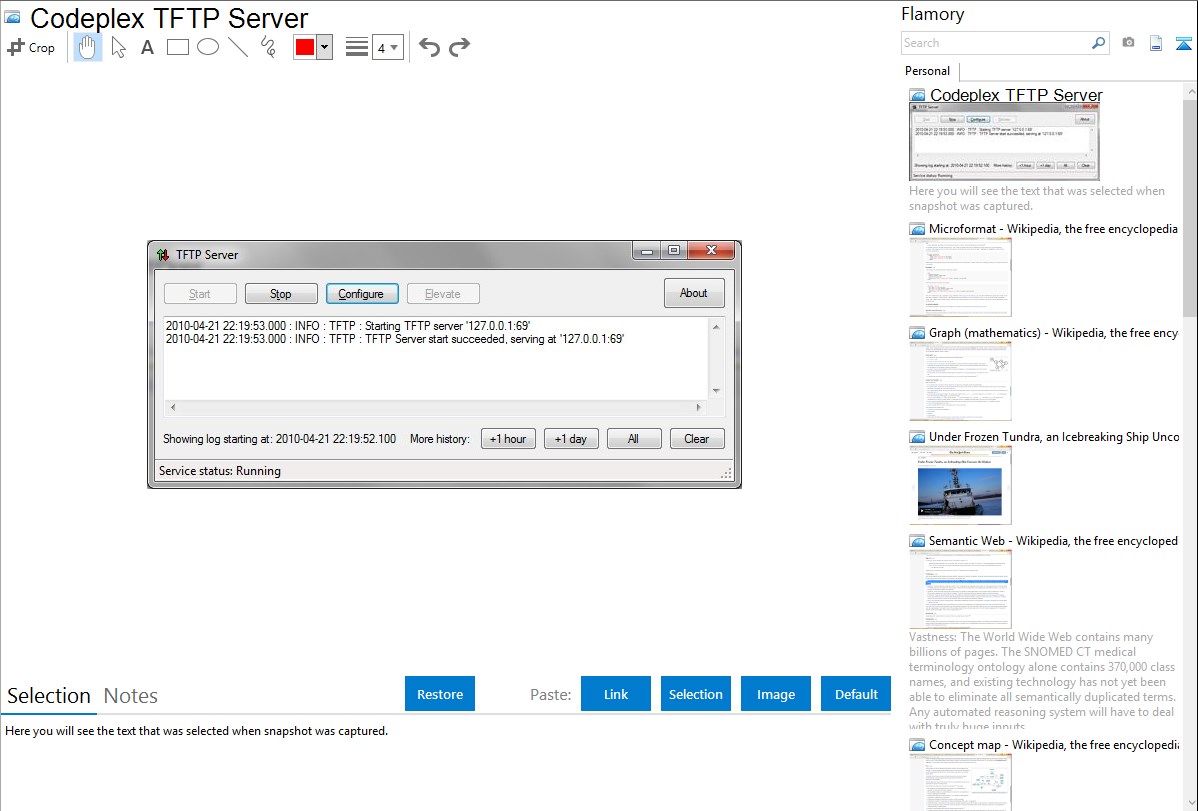Open the Microformat Wikipedia snapshot thumbnail
Viewport: 1198px width, 811px height.
[x=960, y=277]
